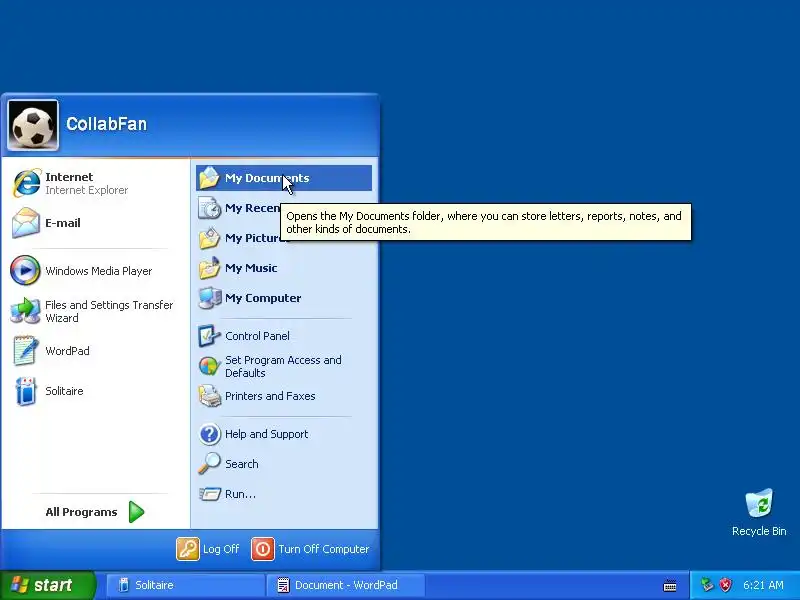Click the soccer ball user picture
Image resolution: width=800 pixels, height=600 pixels.
pyautogui.click(x=33, y=125)
